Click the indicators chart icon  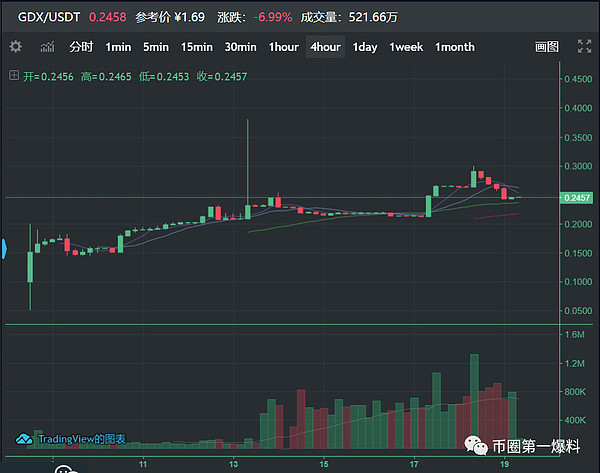(x=47, y=47)
